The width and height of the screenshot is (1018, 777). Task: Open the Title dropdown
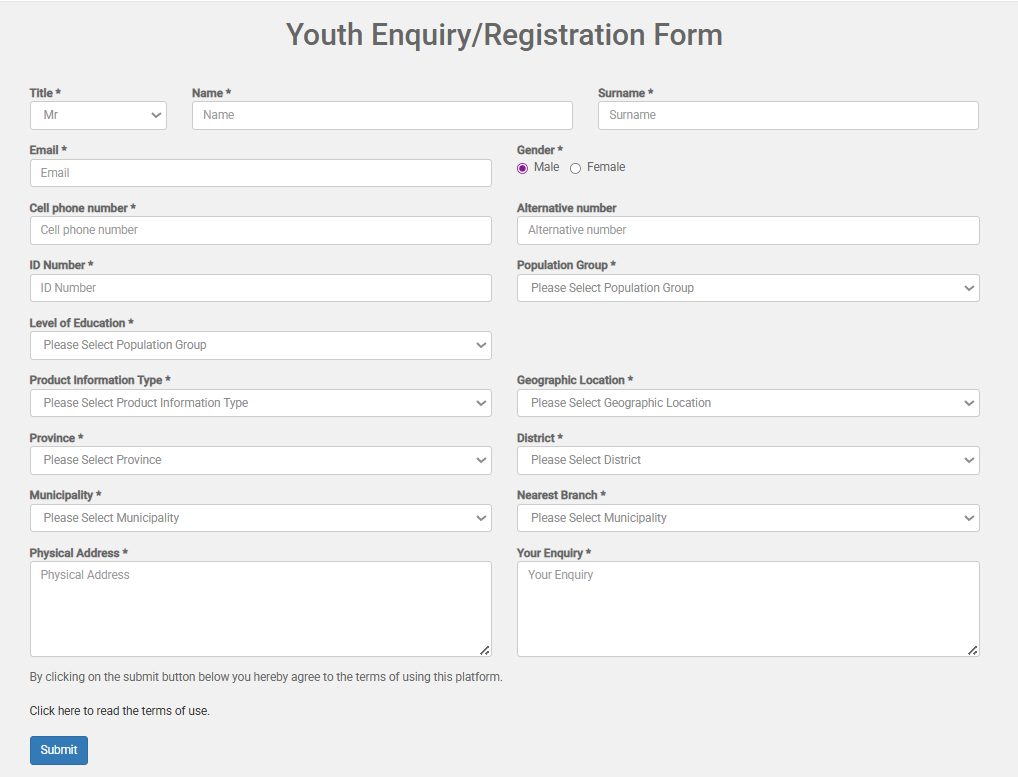[x=98, y=115]
